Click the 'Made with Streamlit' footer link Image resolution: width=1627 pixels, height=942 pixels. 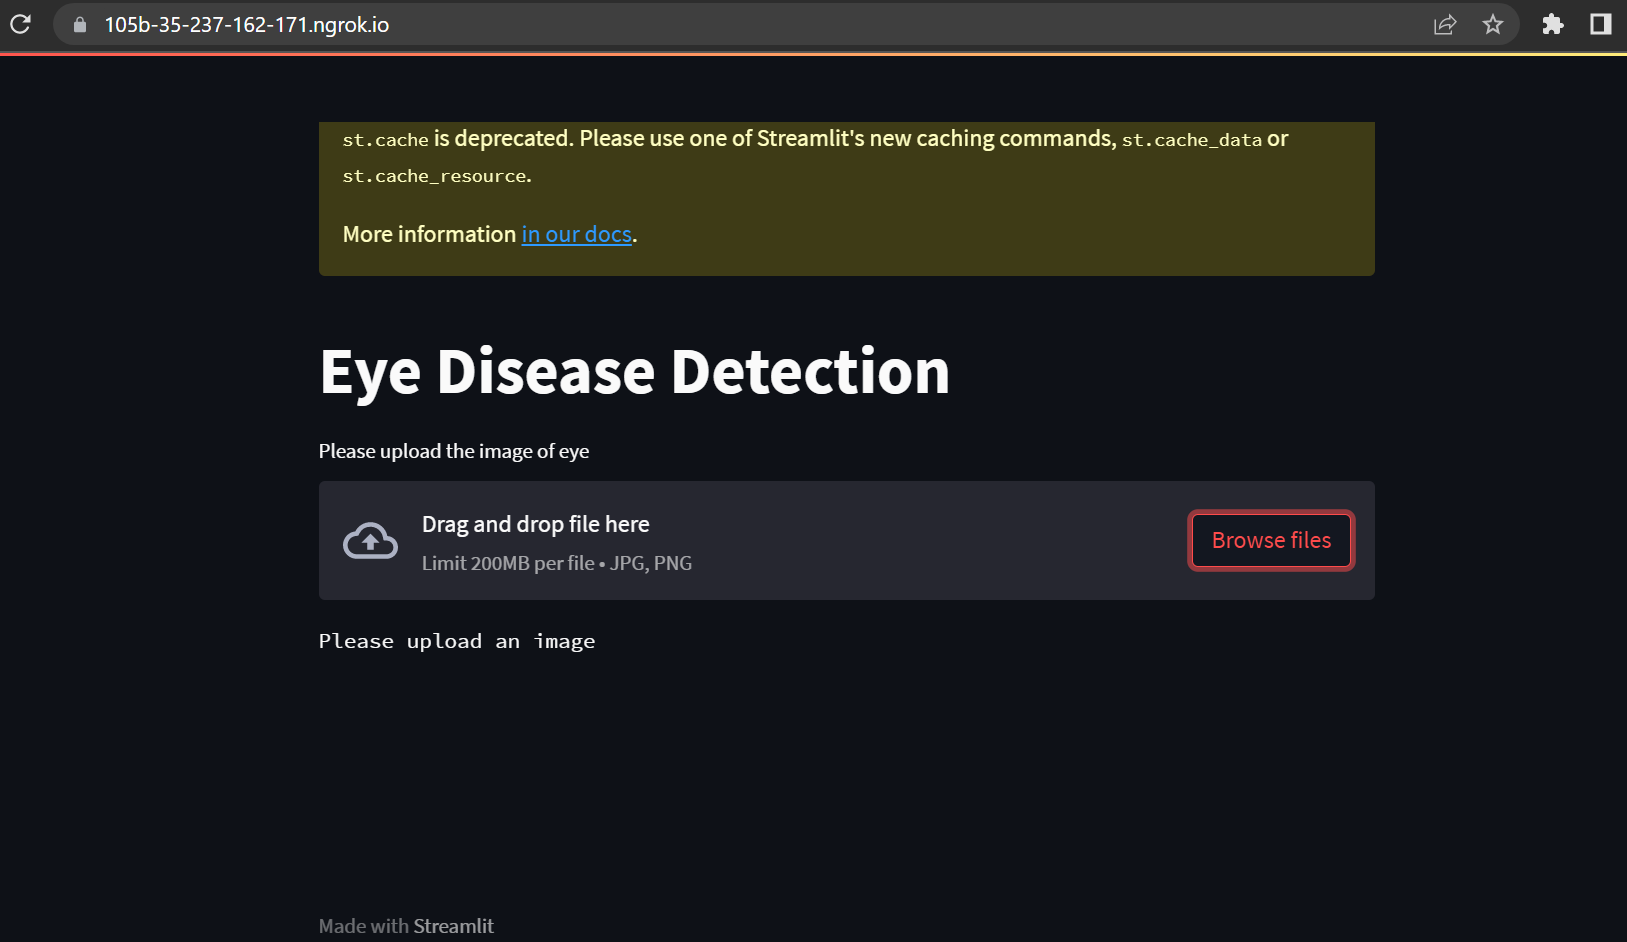click(x=406, y=926)
